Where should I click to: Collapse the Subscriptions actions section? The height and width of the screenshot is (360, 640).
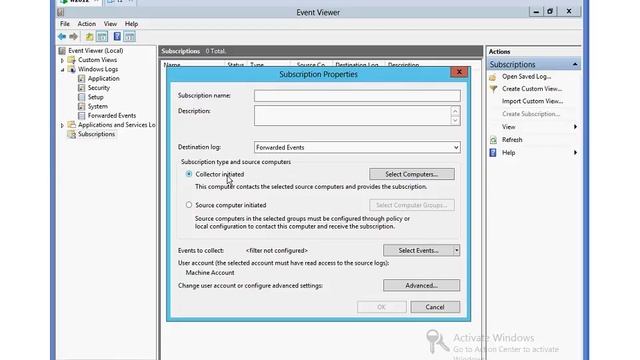(575, 64)
